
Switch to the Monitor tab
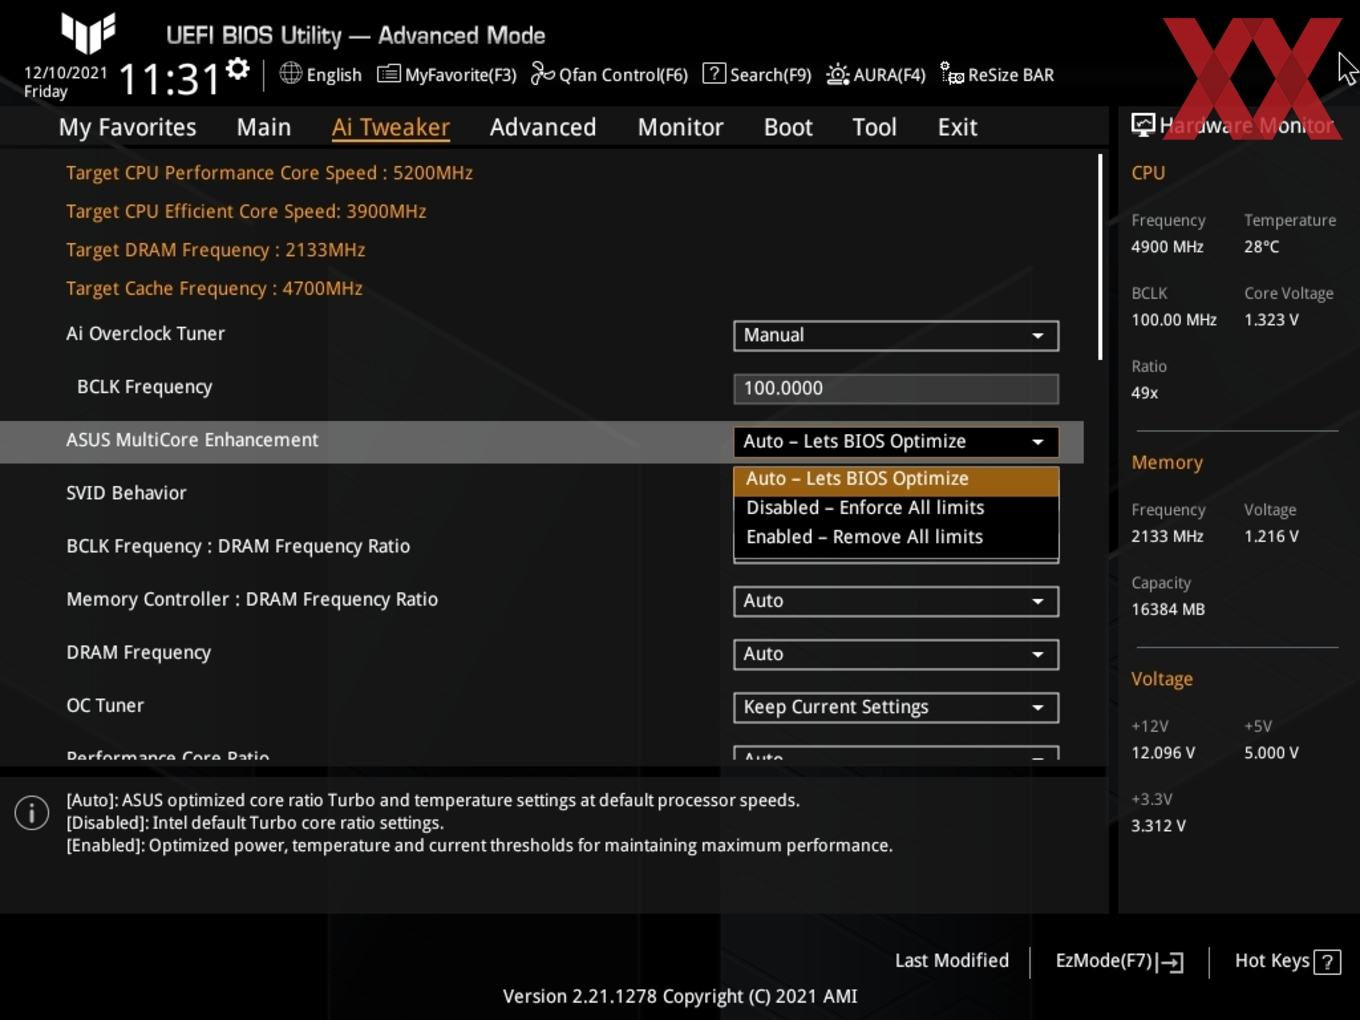pos(680,127)
